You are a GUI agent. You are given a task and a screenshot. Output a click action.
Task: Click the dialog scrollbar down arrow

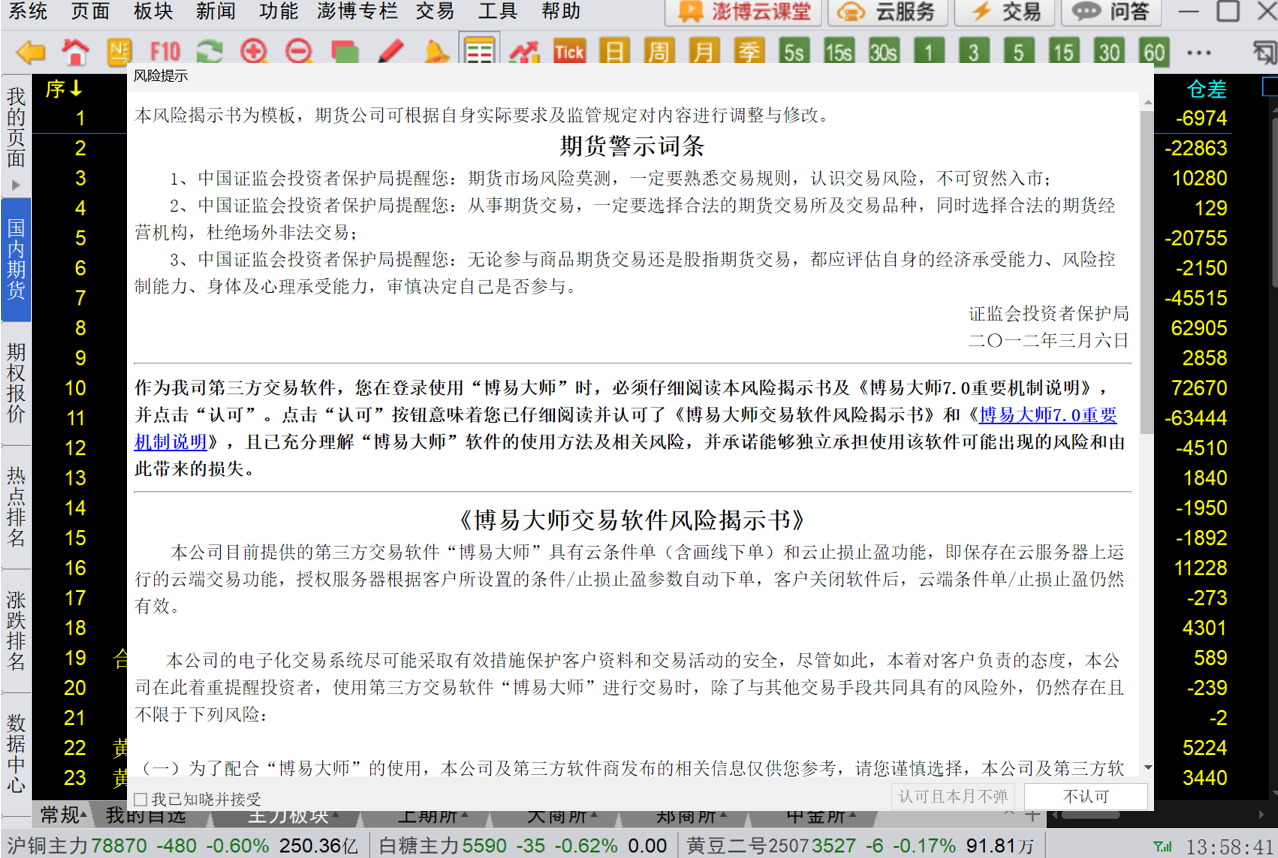pos(1146,768)
